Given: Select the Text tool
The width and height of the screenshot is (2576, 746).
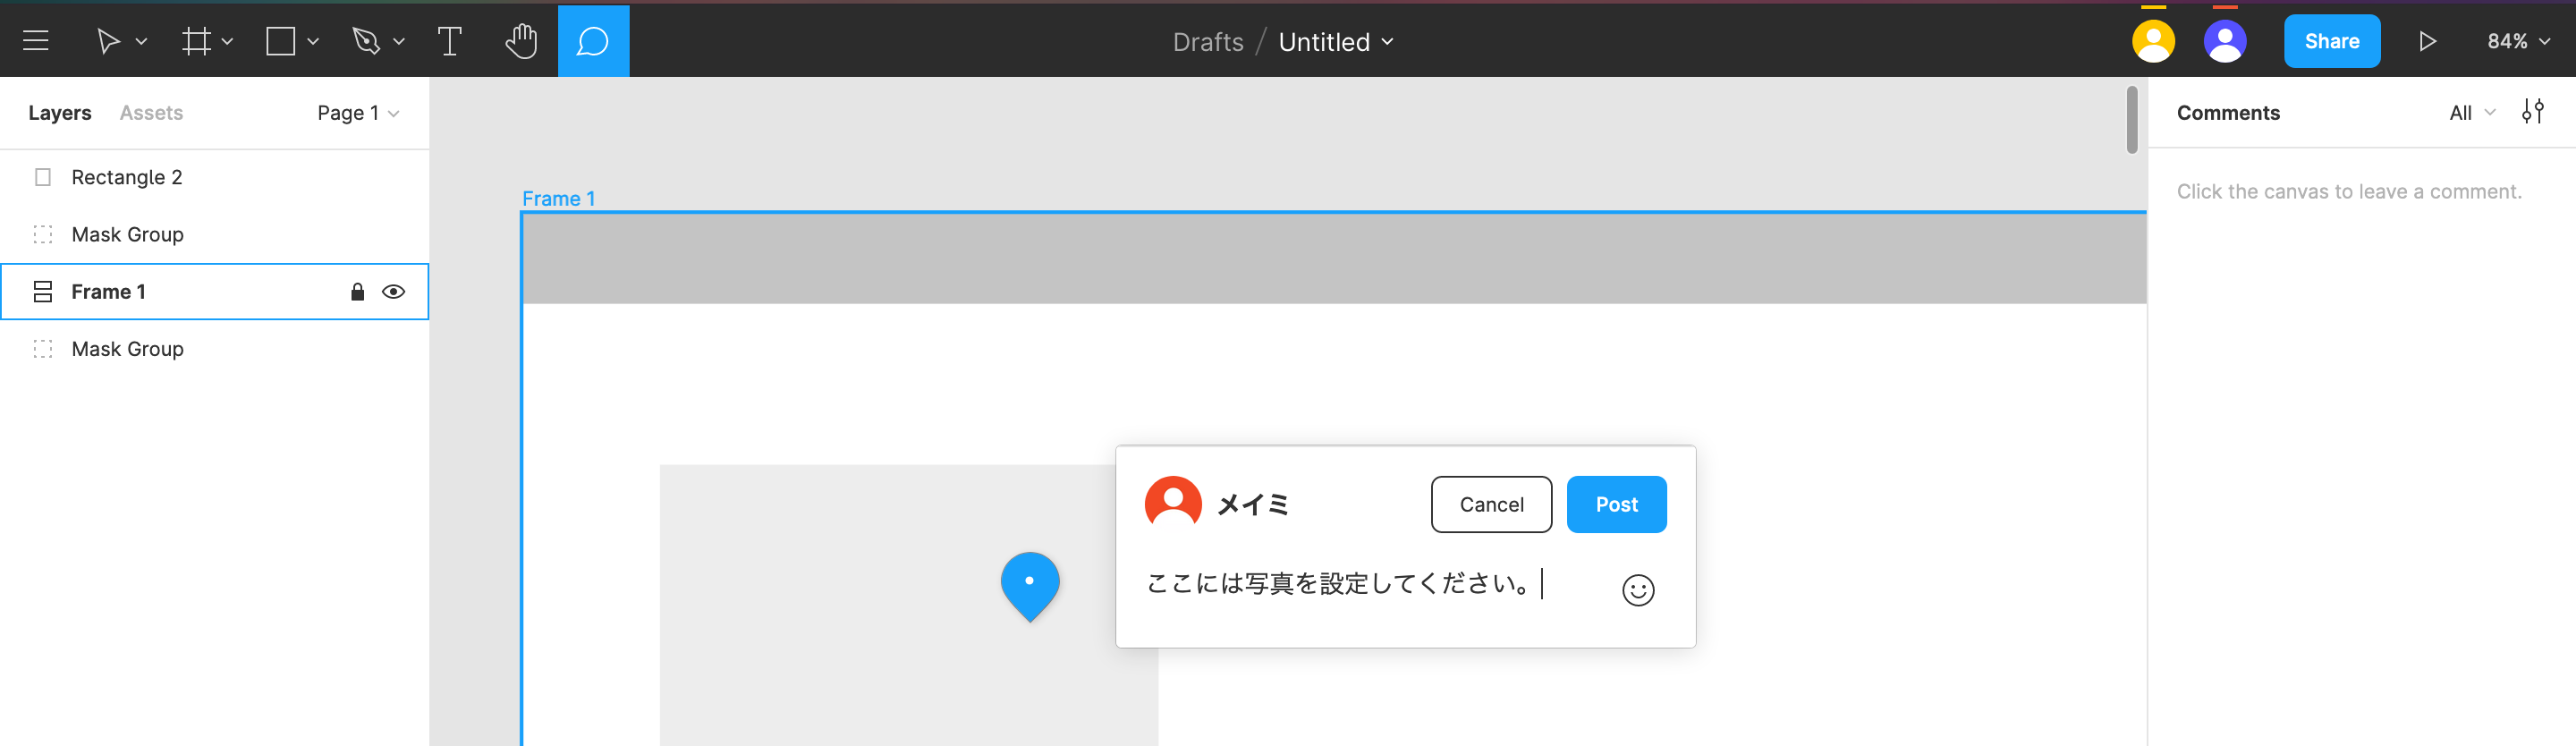Looking at the screenshot, I should click(450, 41).
